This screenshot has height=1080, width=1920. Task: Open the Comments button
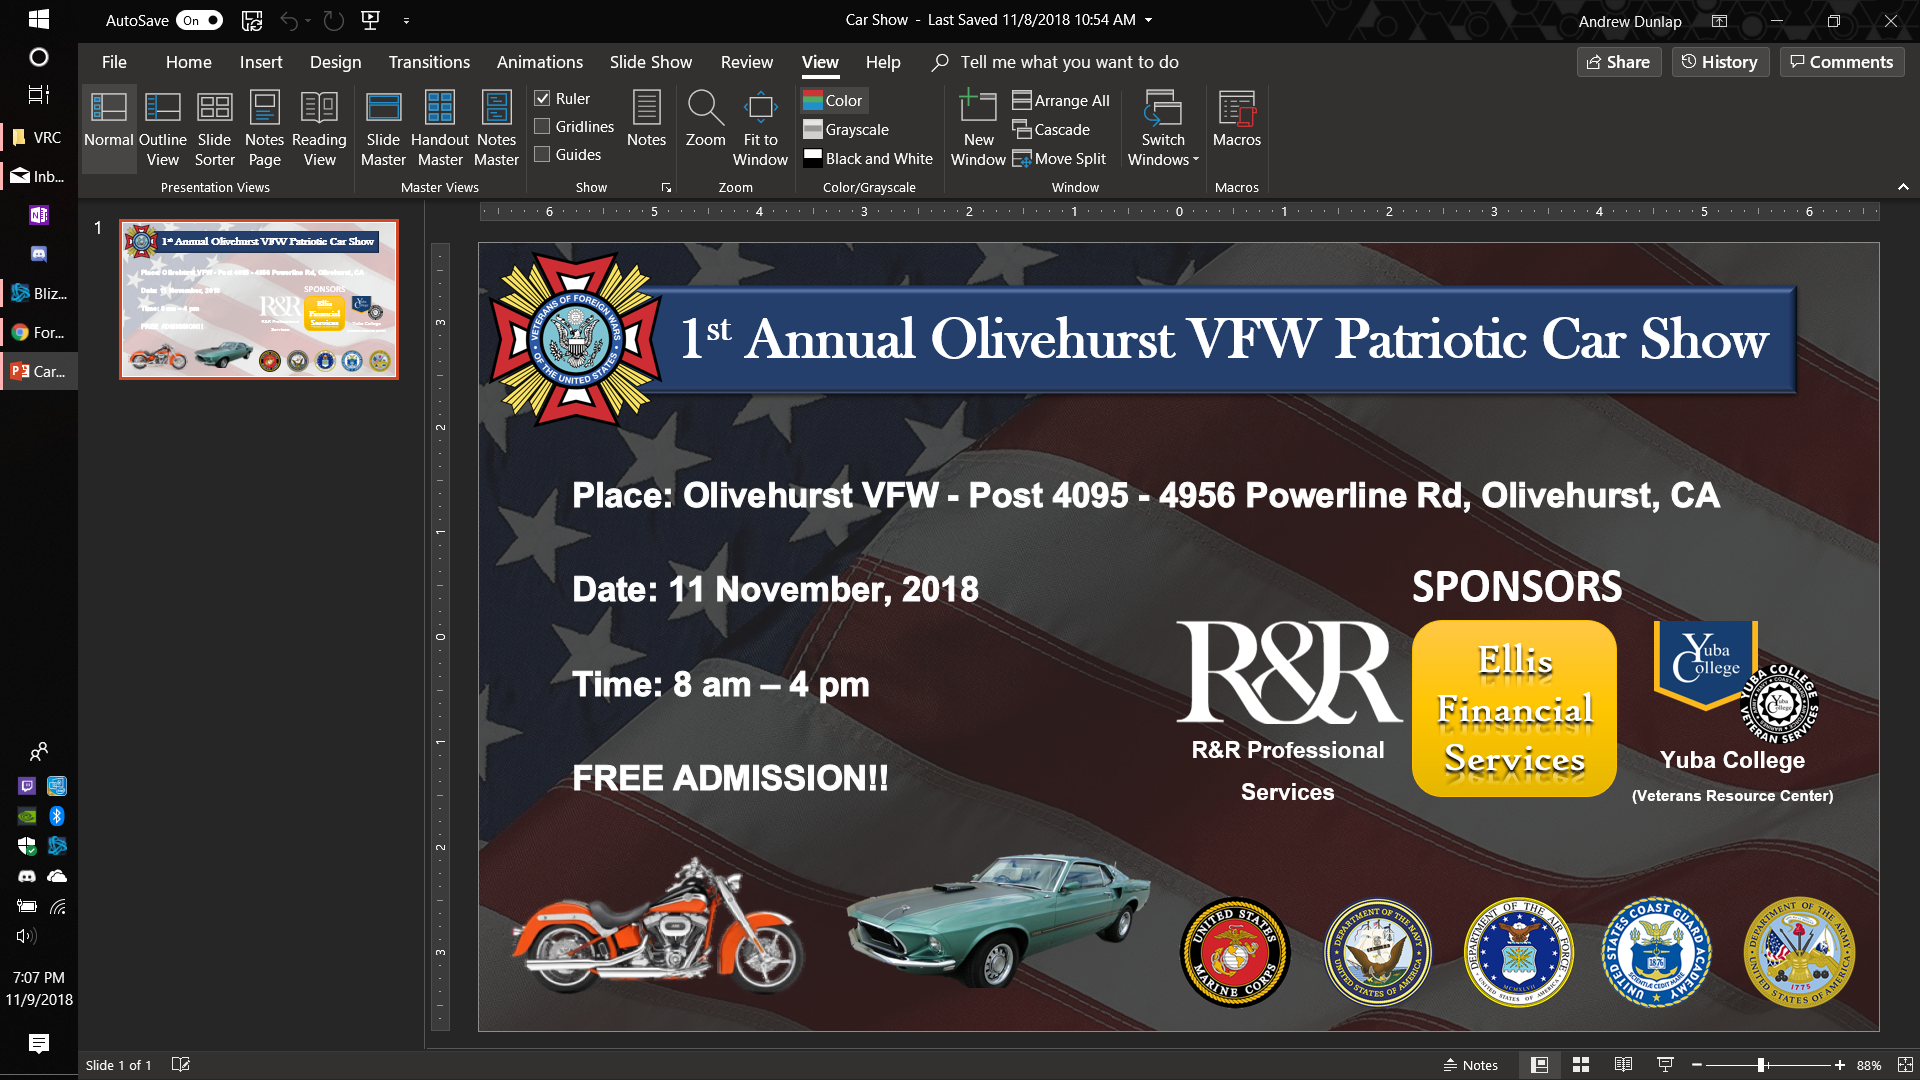tap(1841, 62)
